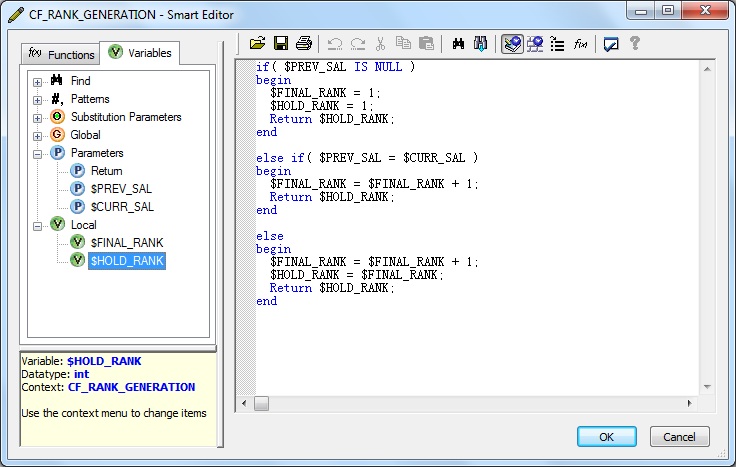Click the Context 'CF_RANK_GENERATION' value

click(131, 387)
